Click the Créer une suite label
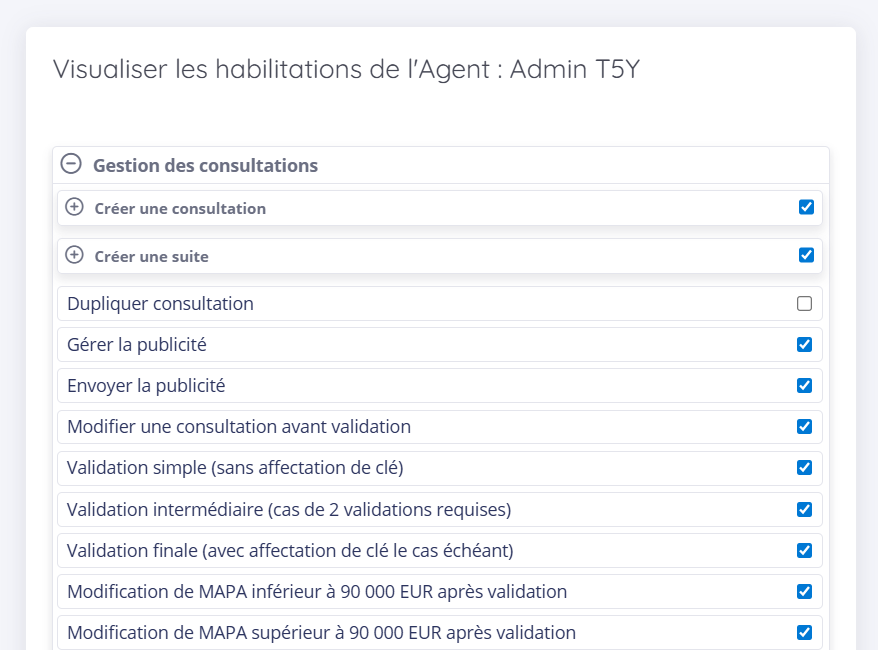The image size is (878, 650). 151,257
